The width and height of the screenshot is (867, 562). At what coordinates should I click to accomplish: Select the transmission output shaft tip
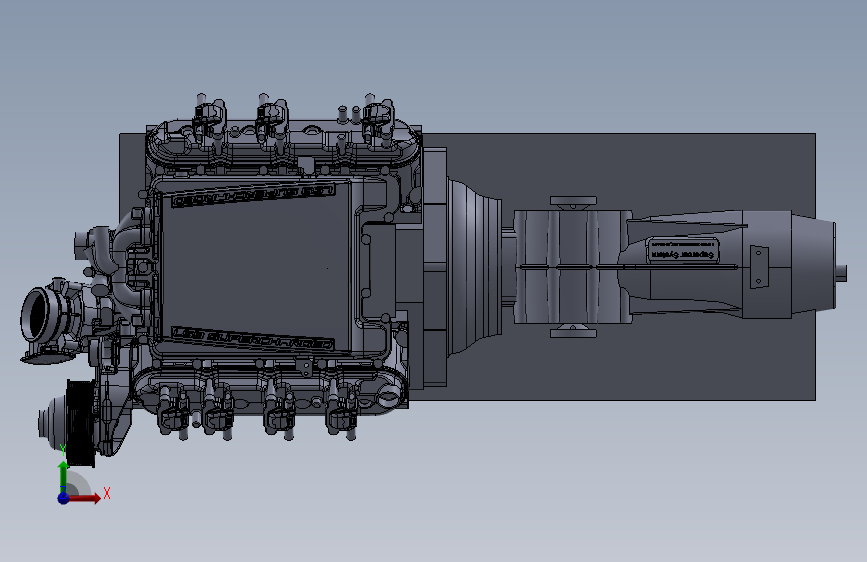click(x=842, y=272)
